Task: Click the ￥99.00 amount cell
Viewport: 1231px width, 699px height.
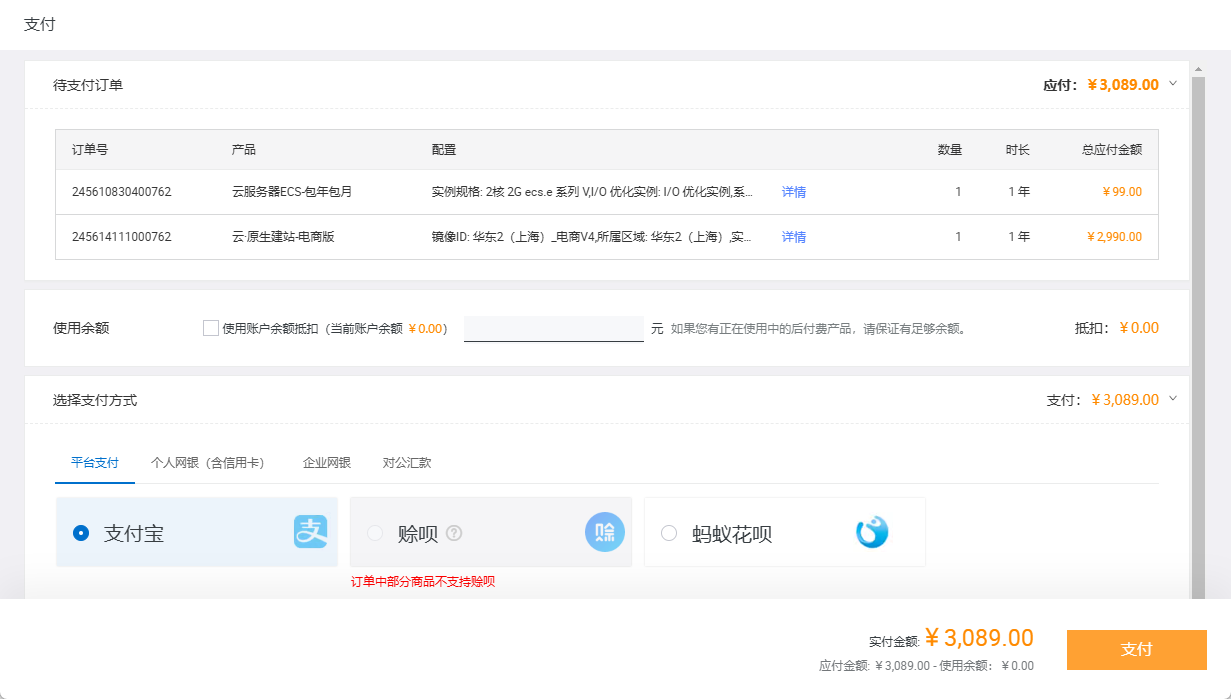Action: tap(1122, 192)
